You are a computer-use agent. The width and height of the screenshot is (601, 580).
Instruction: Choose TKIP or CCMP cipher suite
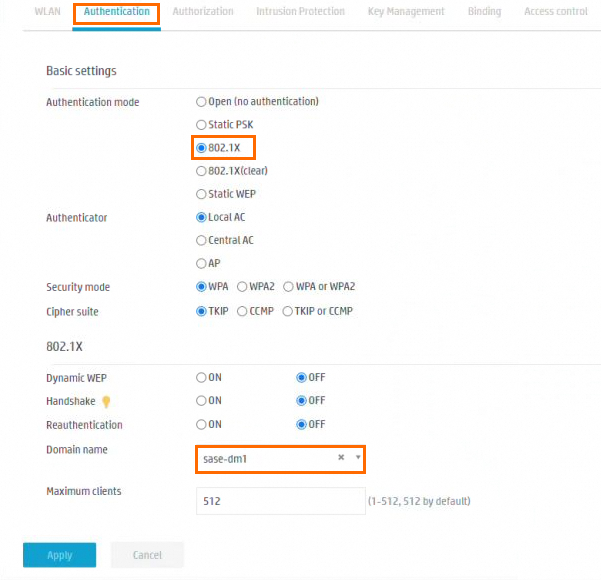point(287,311)
